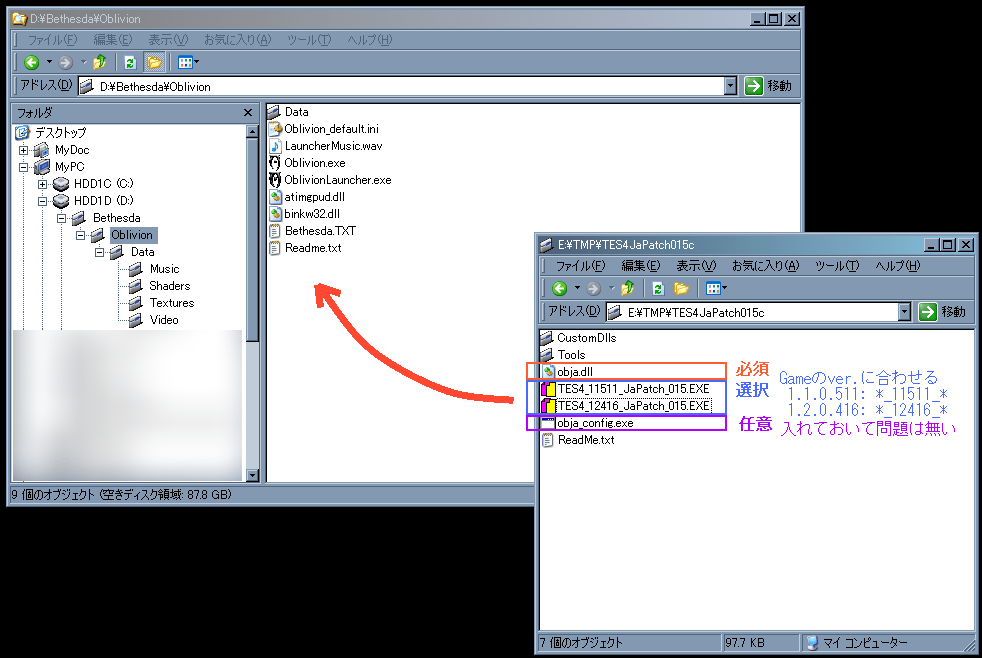
Task: Expand the HDD1C (C:) drive node
Action: (43, 184)
